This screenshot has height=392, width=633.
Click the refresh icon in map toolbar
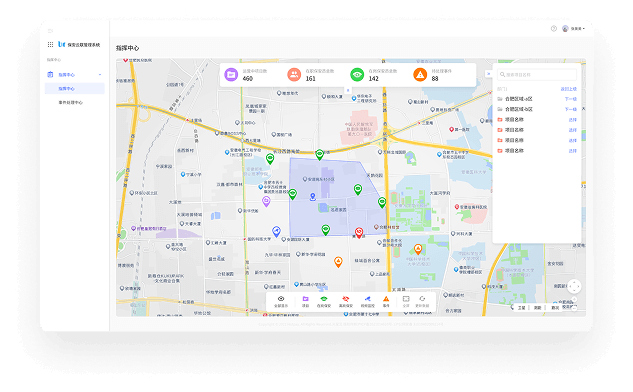pyautogui.click(x=422, y=301)
